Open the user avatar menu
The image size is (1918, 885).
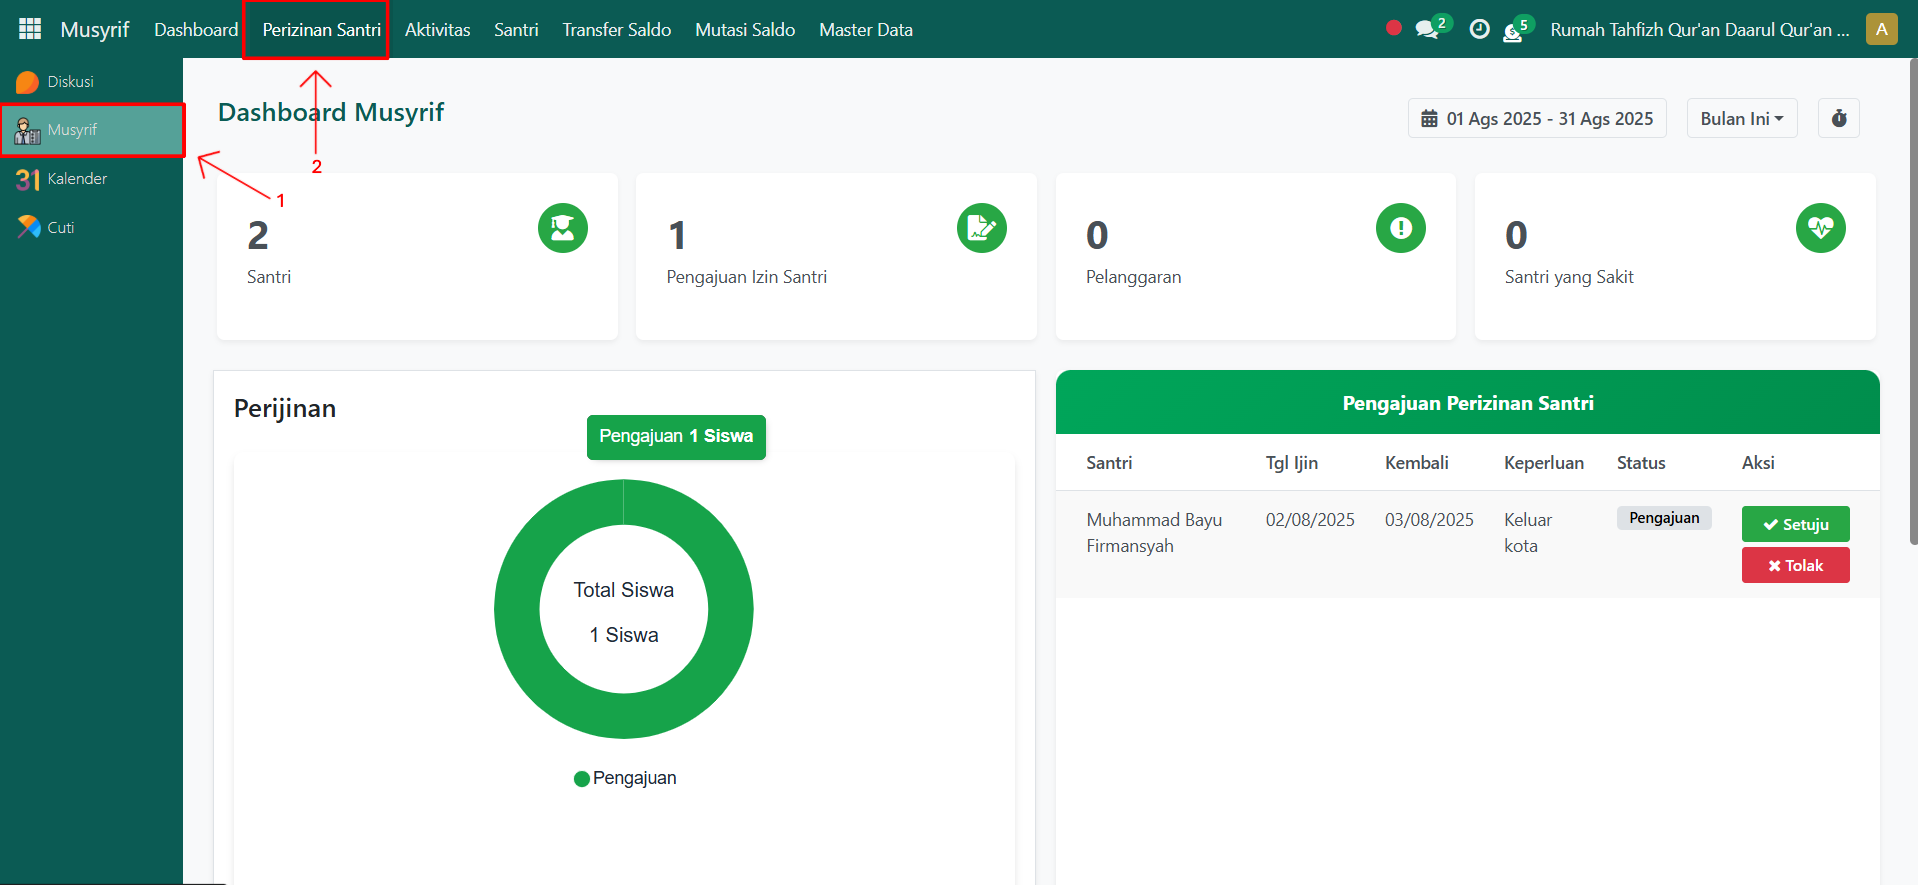(1881, 30)
